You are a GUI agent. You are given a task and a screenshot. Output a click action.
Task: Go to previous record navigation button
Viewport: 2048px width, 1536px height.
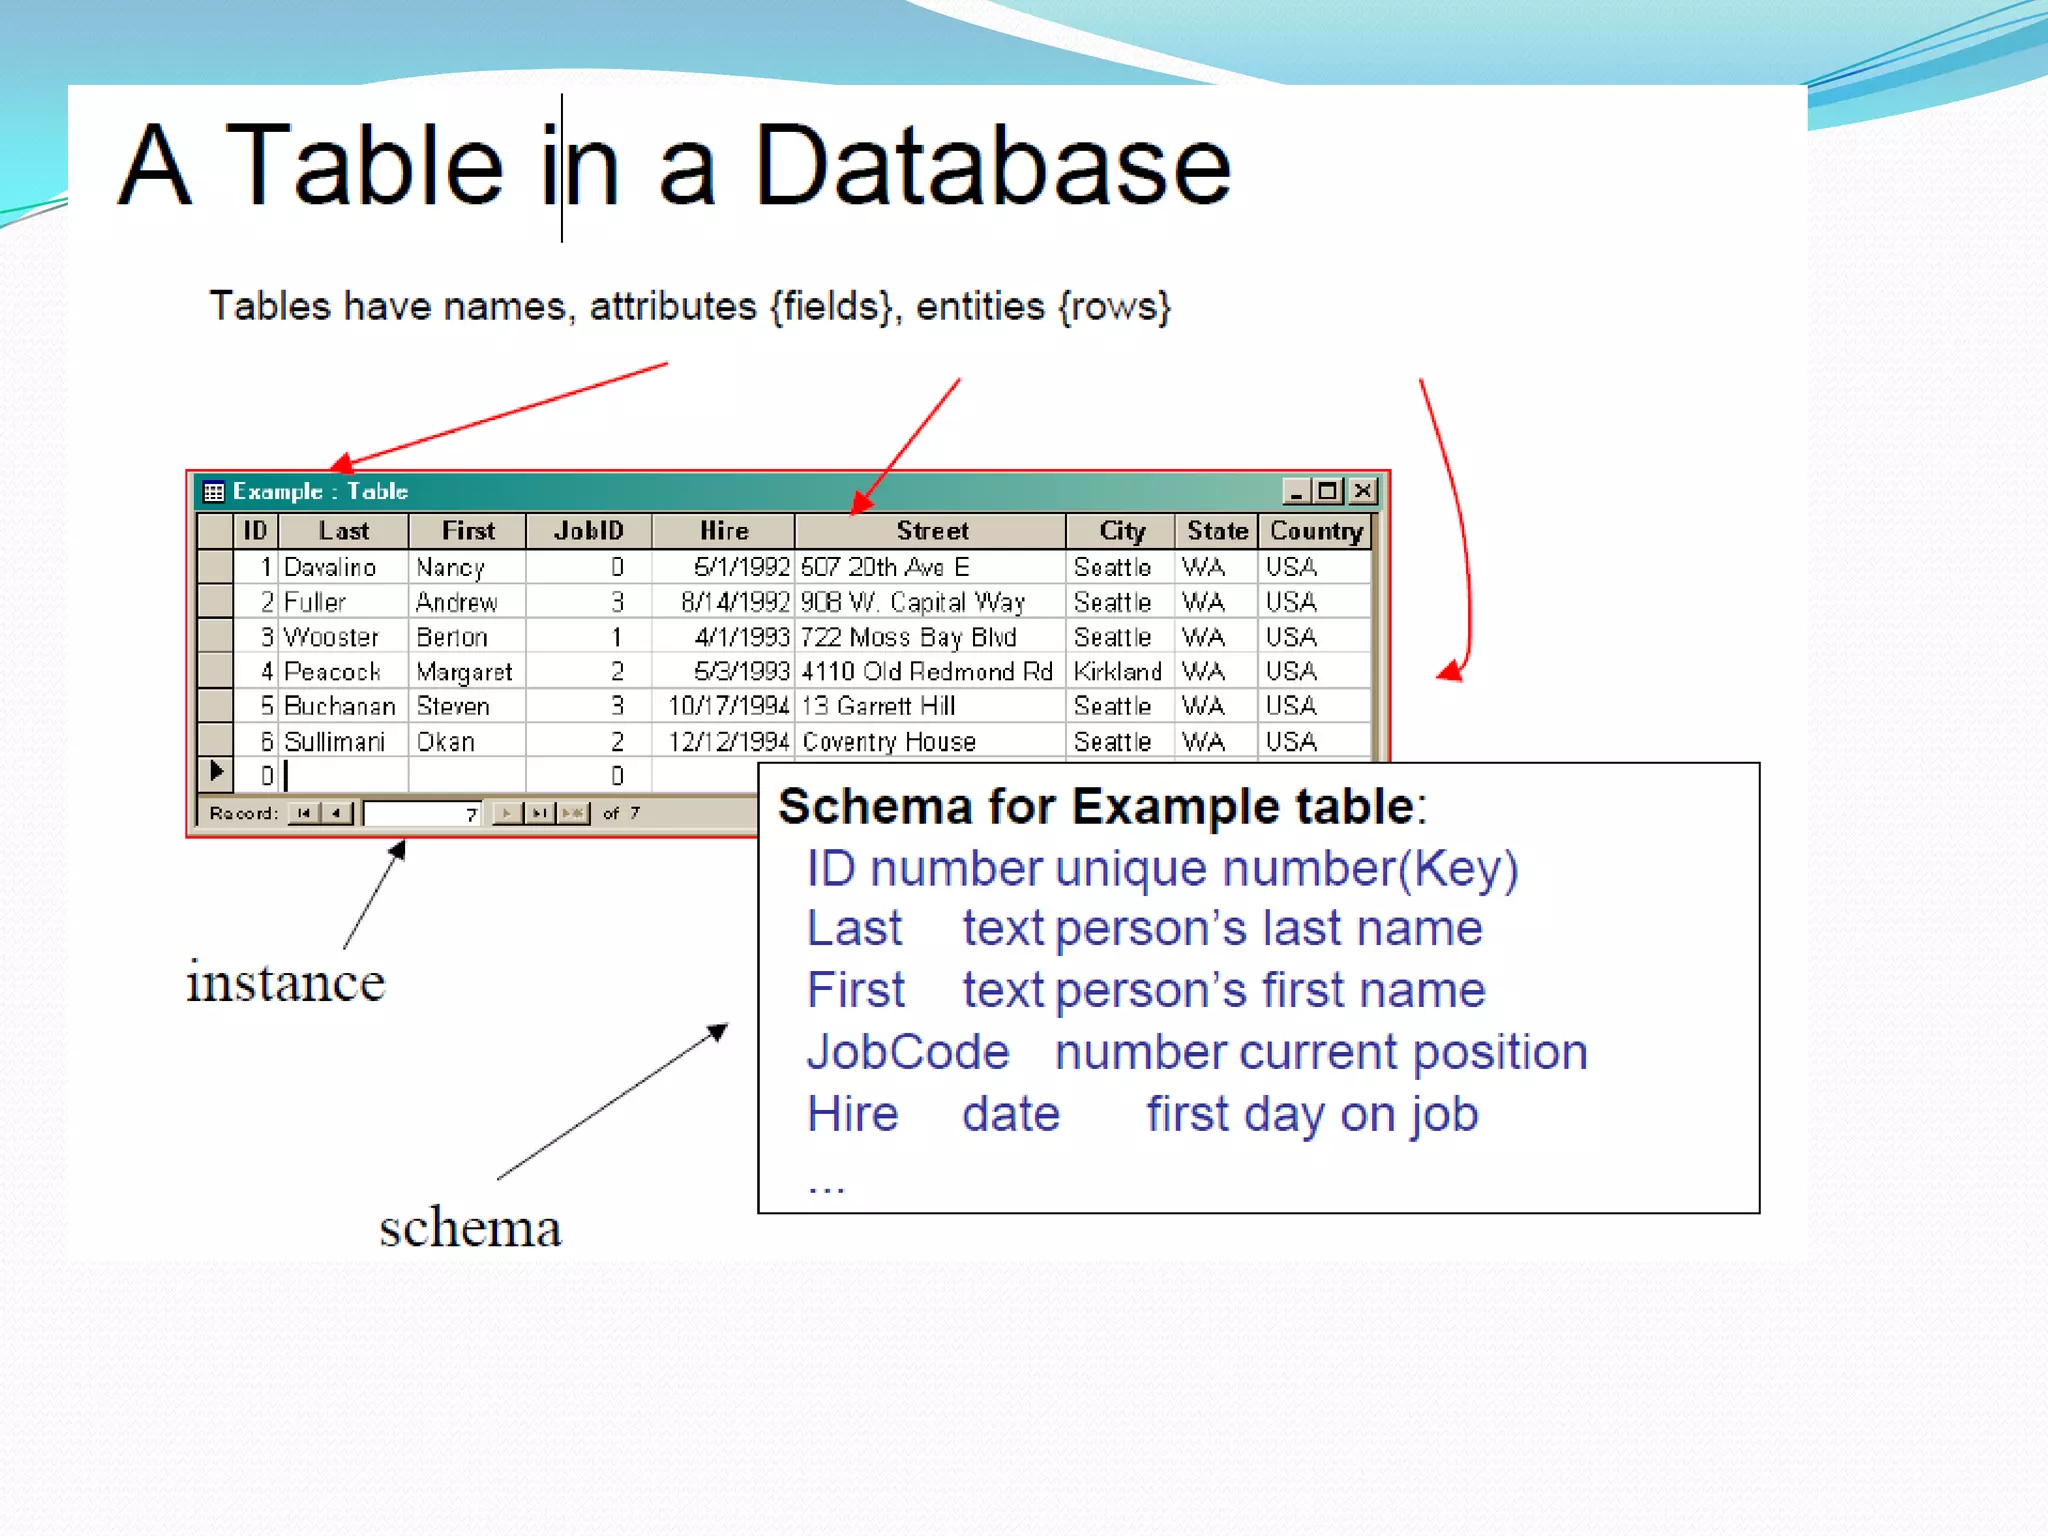pos(337,813)
